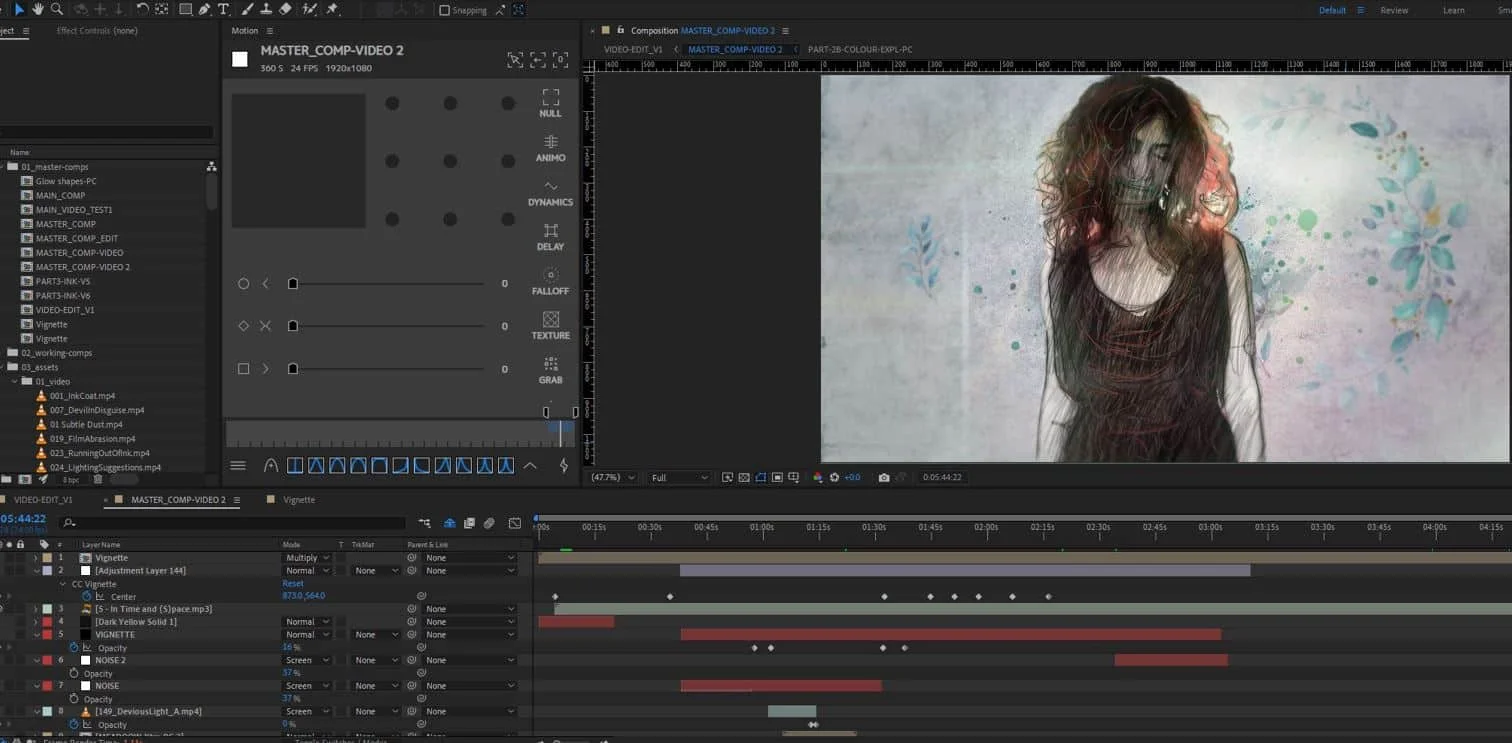This screenshot has height=743, width=1512.
Task: Click Reset for CC Vignette effect
Action: tap(293, 584)
